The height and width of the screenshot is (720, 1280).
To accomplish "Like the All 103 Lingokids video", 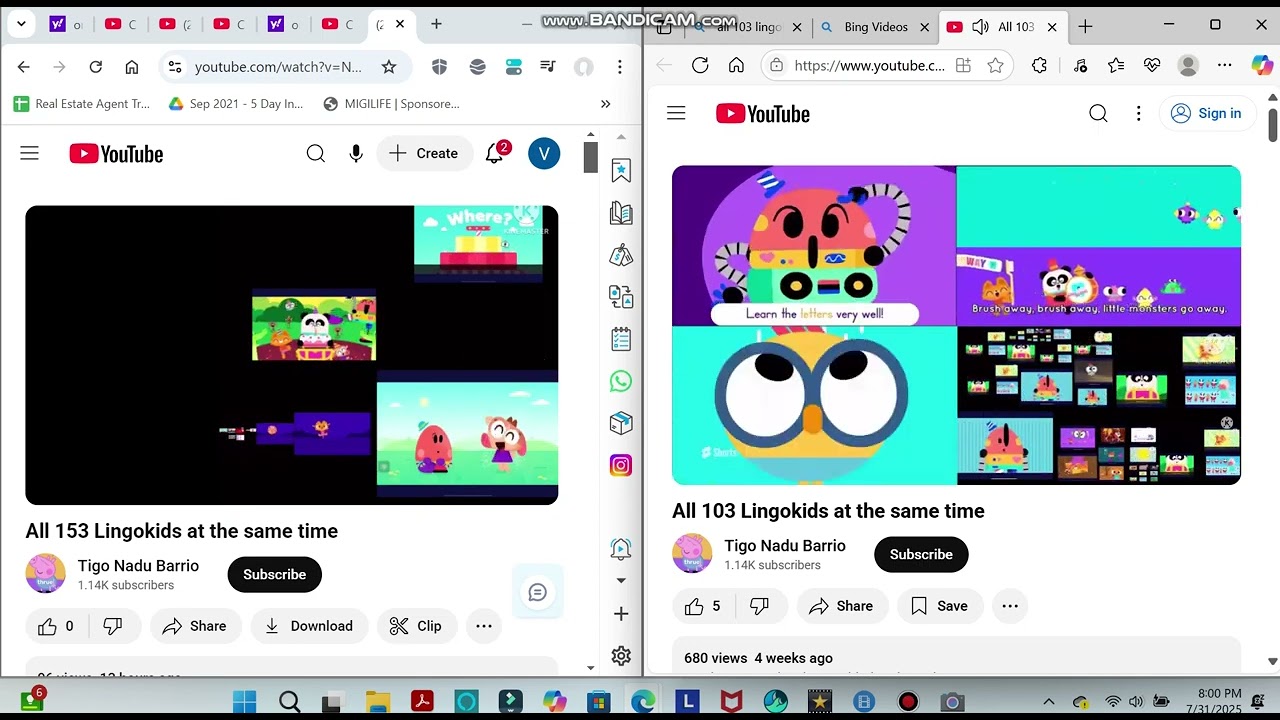I will coord(703,606).
